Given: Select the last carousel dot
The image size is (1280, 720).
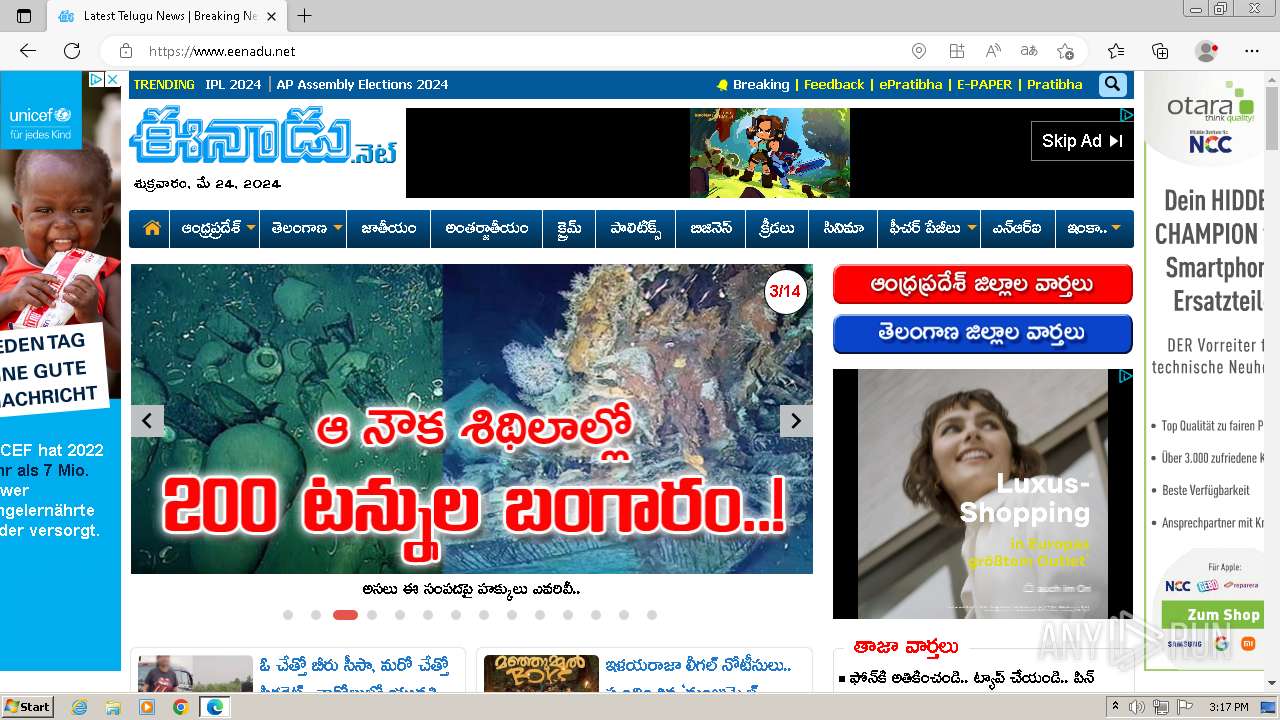Looking at the screenshot, I should click(x=652, y=615).
